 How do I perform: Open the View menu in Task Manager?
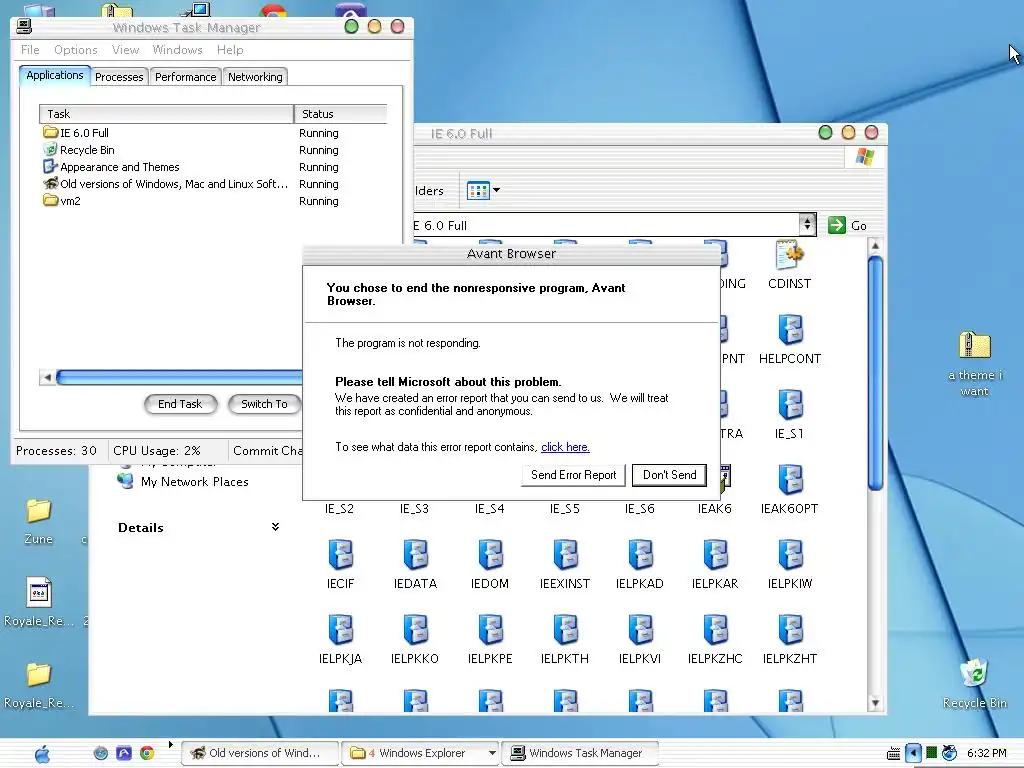coord(125,50)
